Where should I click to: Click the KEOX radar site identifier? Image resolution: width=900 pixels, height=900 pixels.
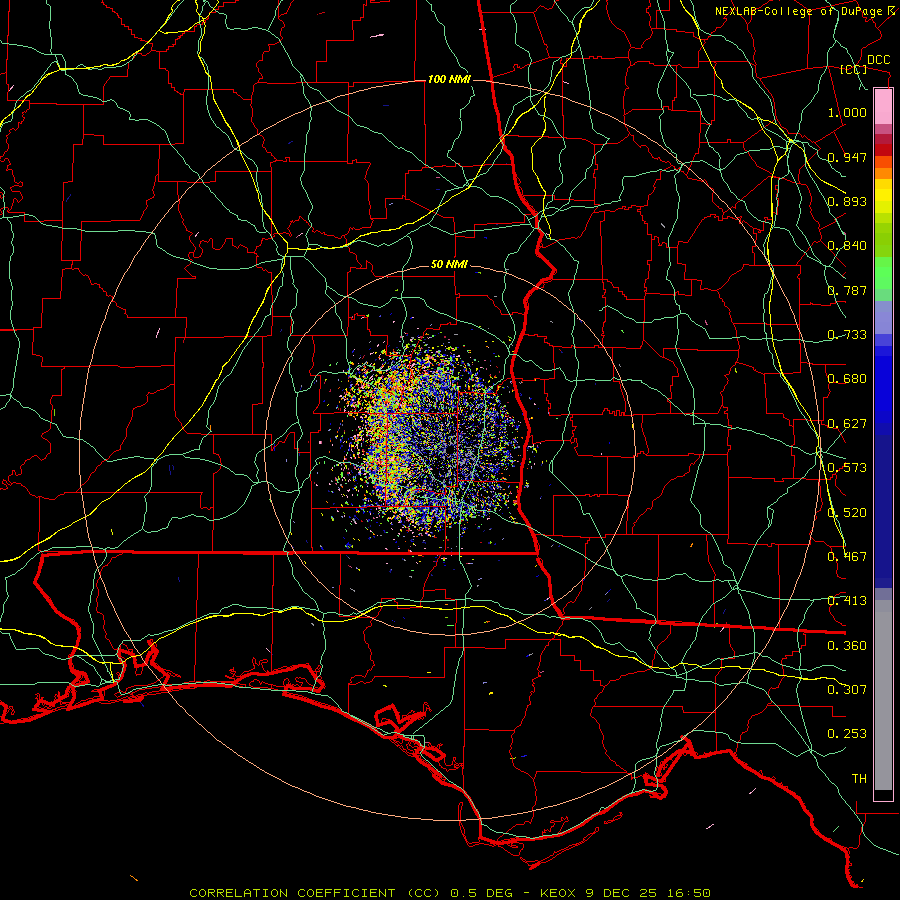point(560,893)
